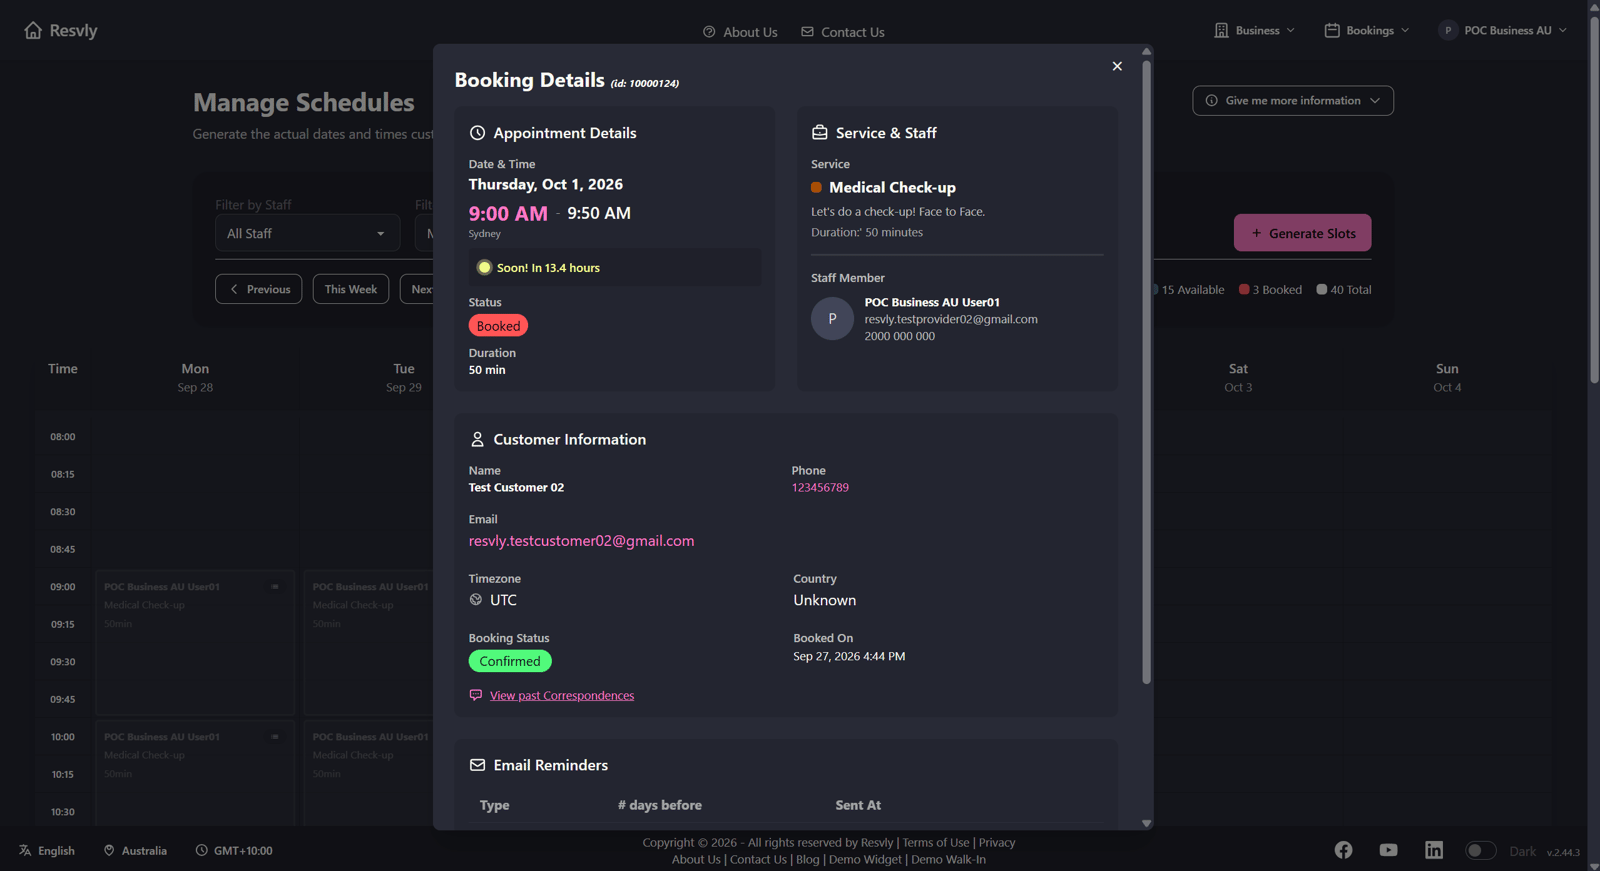Open the POC Business AU account menu
Viewport: 1600px width, 871px height.
(x=1502, y=30)
